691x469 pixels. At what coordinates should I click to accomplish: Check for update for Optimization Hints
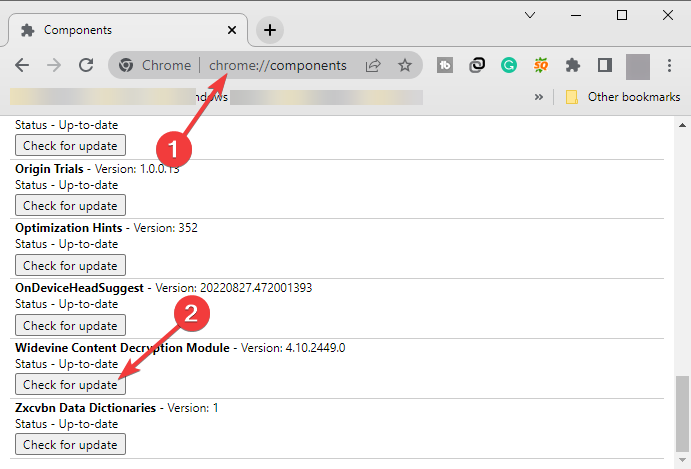[71, 265]
